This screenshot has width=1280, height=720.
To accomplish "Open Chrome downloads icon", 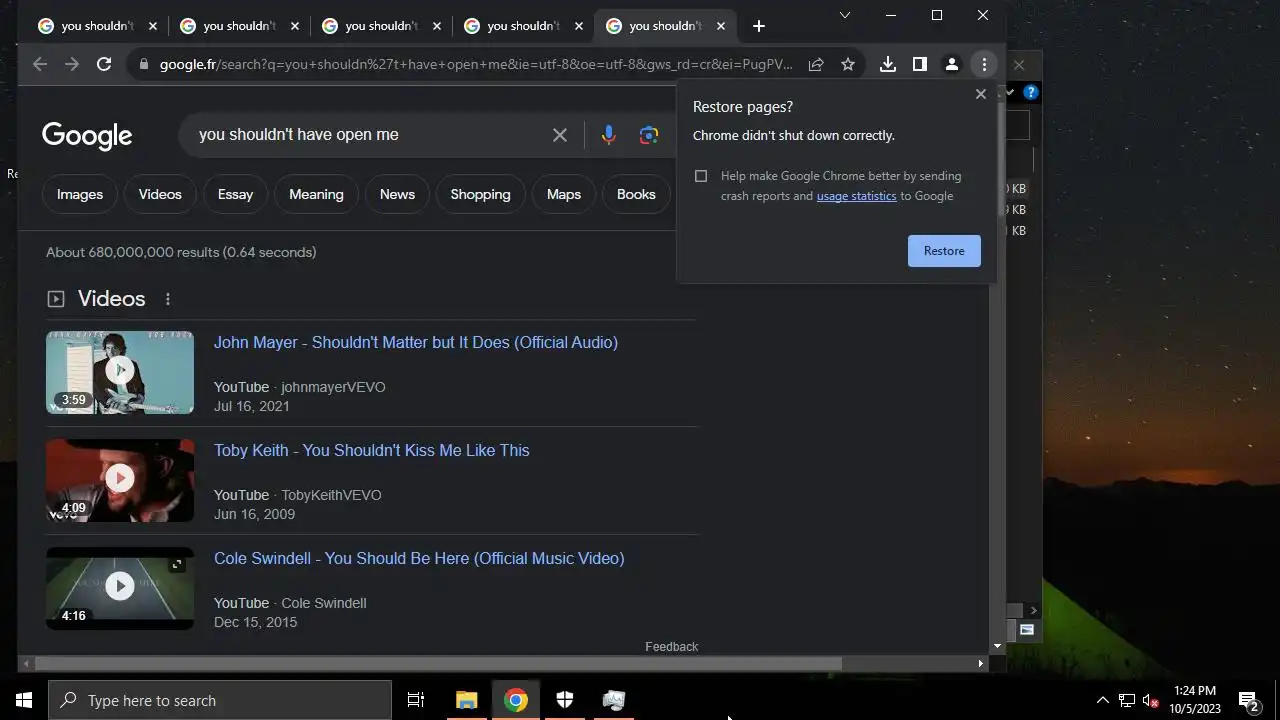I will pos(887,64).
